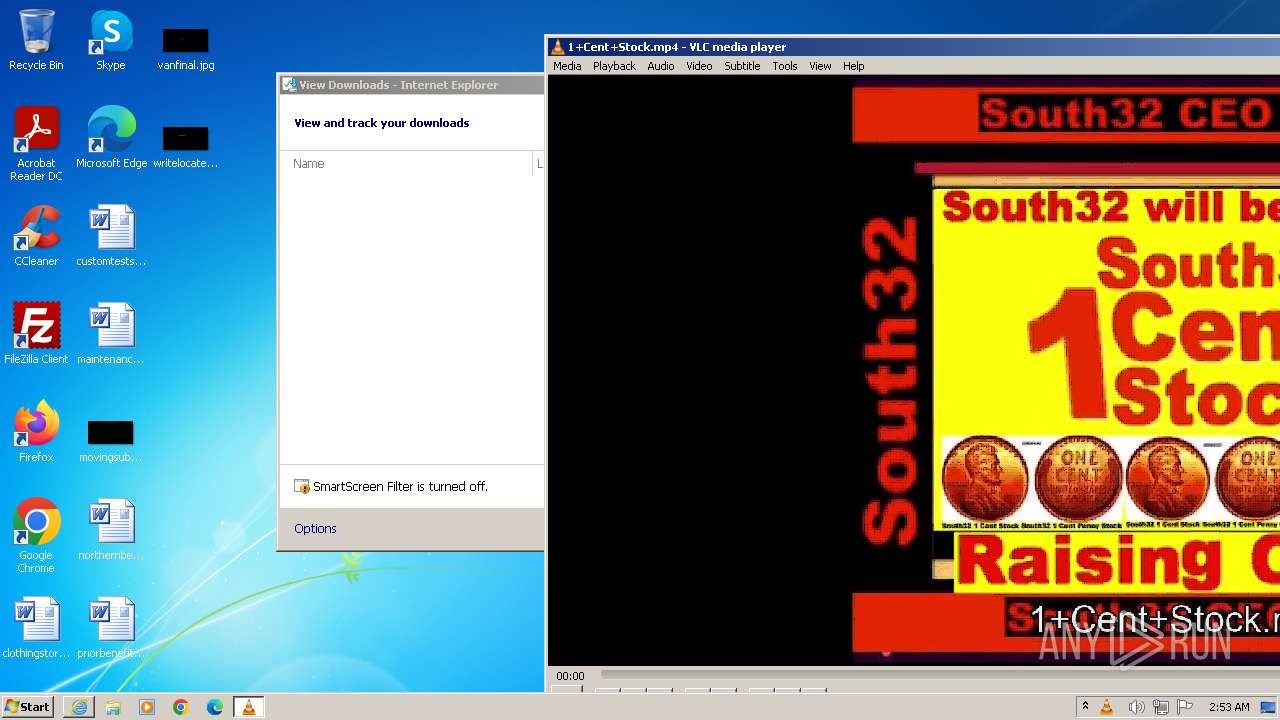Click Options link in View Downloads
Viewport: 1280px width, 720px height.
pos(315,529)
